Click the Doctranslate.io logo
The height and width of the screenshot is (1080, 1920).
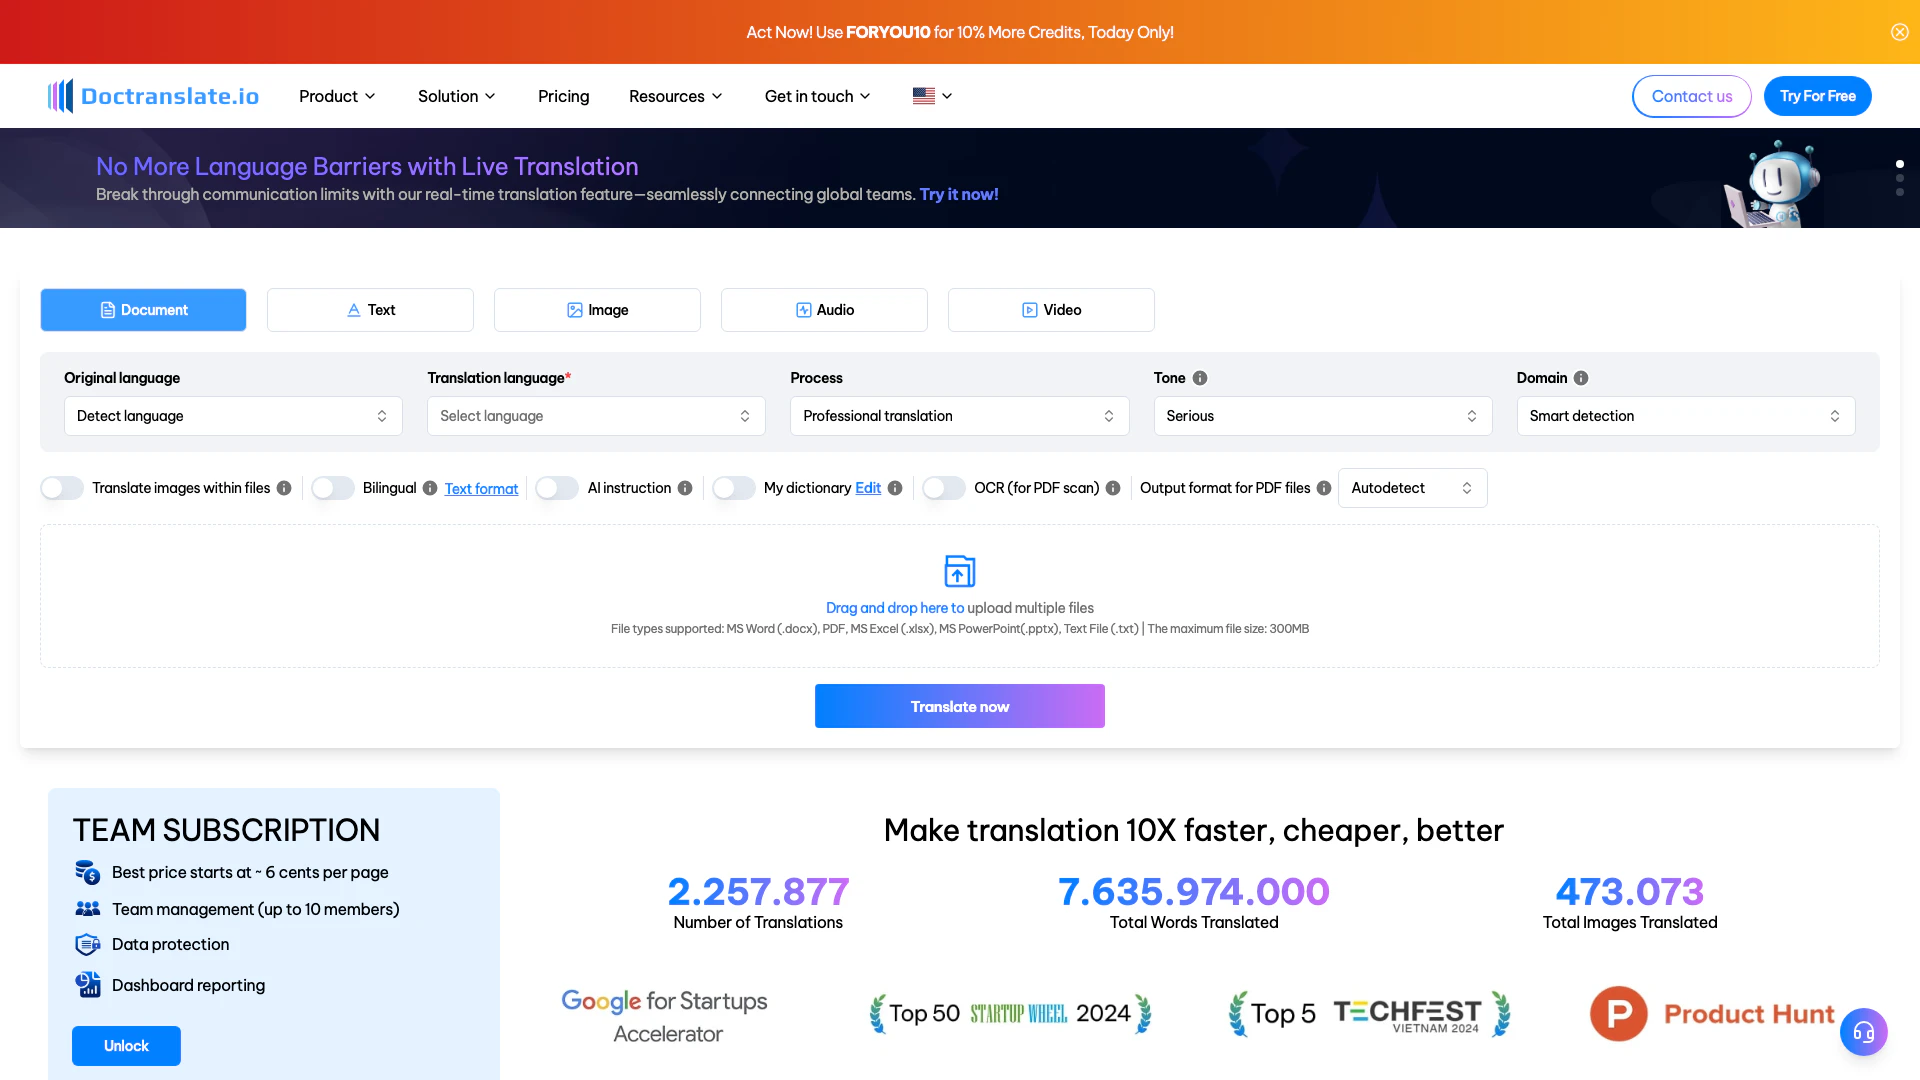[152, 95]
